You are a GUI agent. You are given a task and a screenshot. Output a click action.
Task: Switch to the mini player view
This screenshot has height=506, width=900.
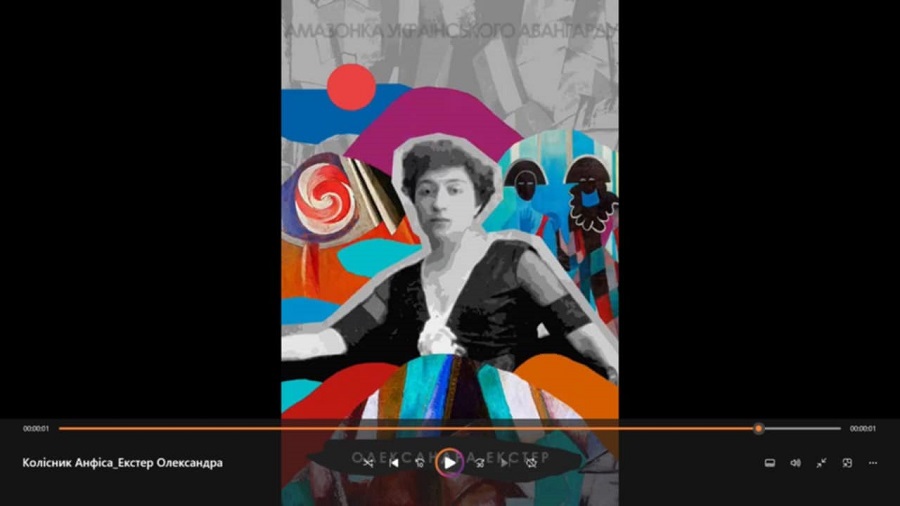coord(847,462)
